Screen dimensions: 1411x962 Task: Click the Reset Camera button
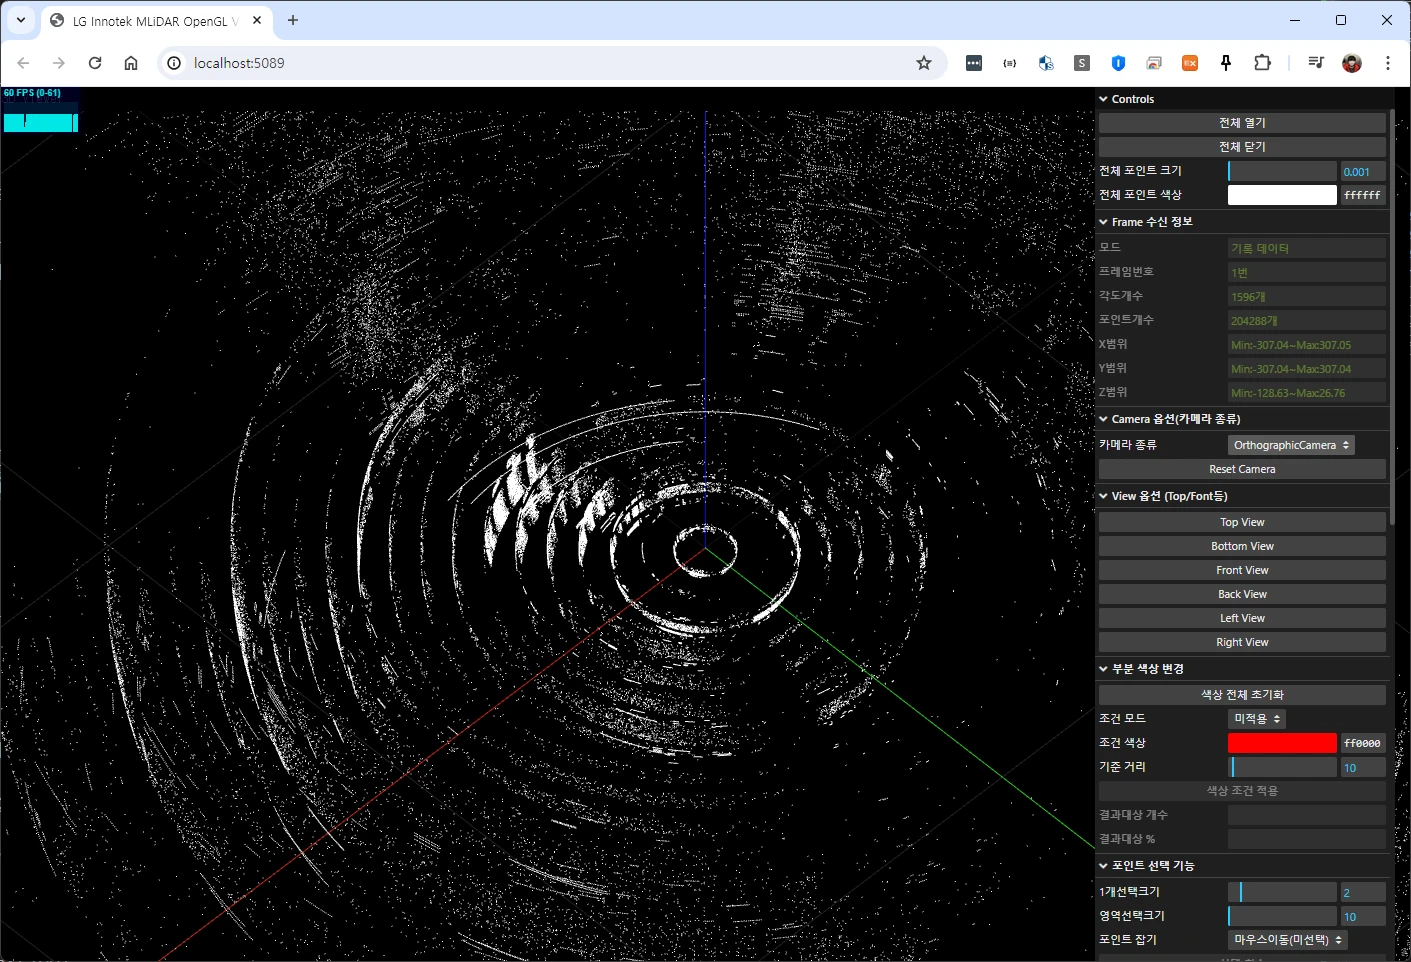1242,469
